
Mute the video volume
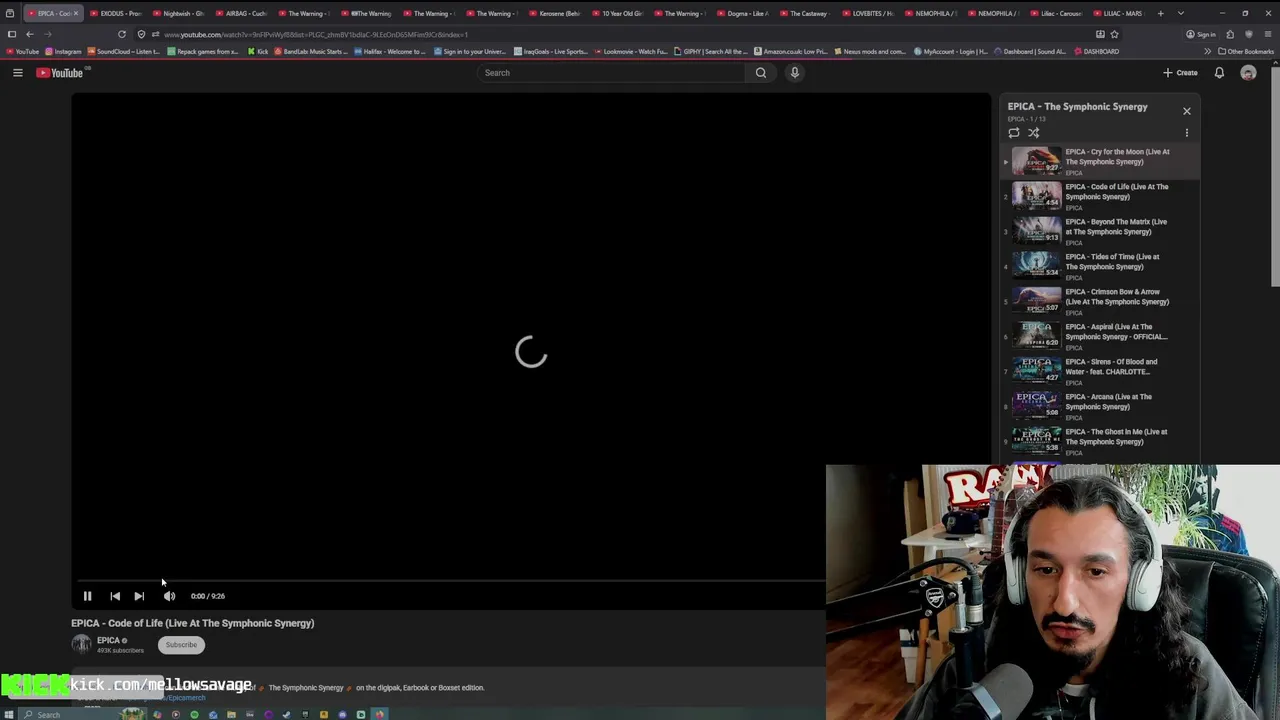(169, 596)
